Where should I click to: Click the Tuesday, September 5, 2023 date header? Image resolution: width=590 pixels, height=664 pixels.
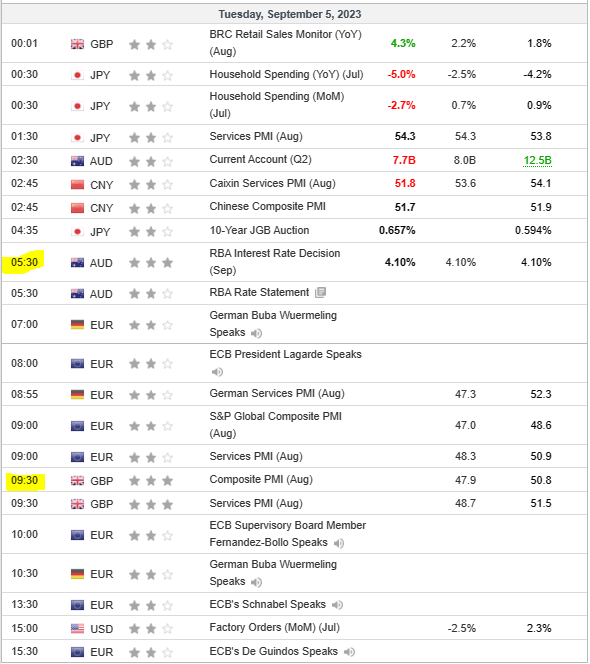point(290,14)
